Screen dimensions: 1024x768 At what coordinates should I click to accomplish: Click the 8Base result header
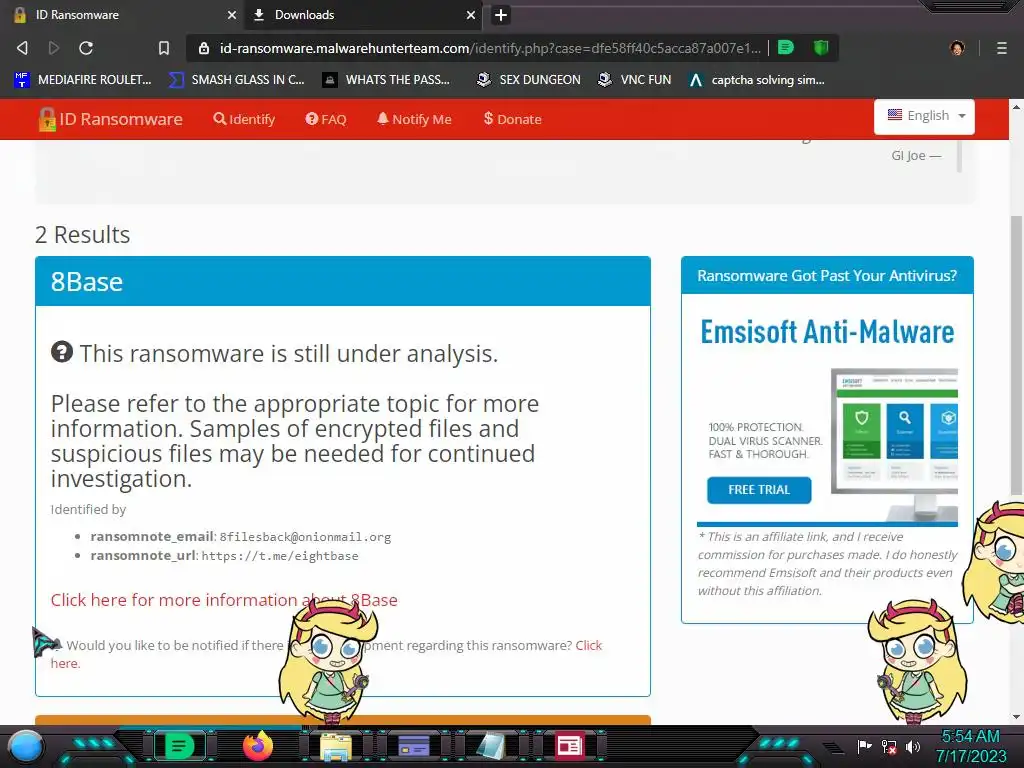(x=343, y=281)
